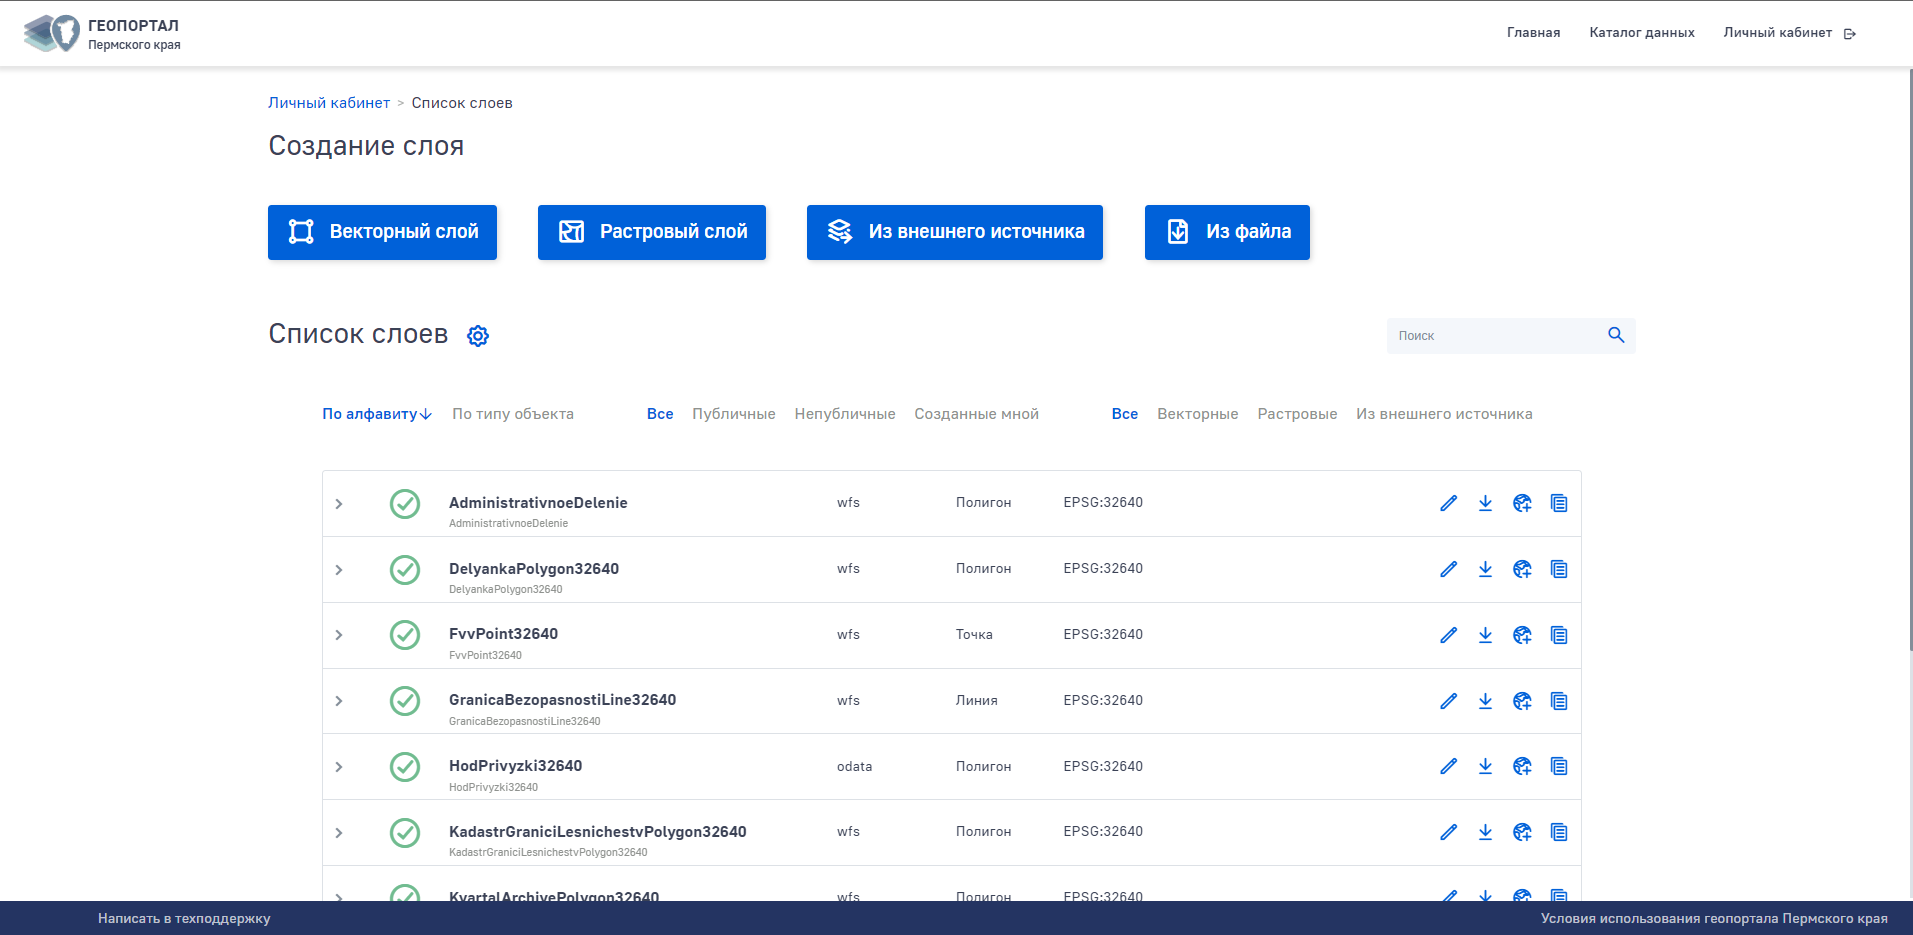
Task: Open the document icon for GranicaBezopasnostiLine32640
Action: click(x=1558, y=701)
